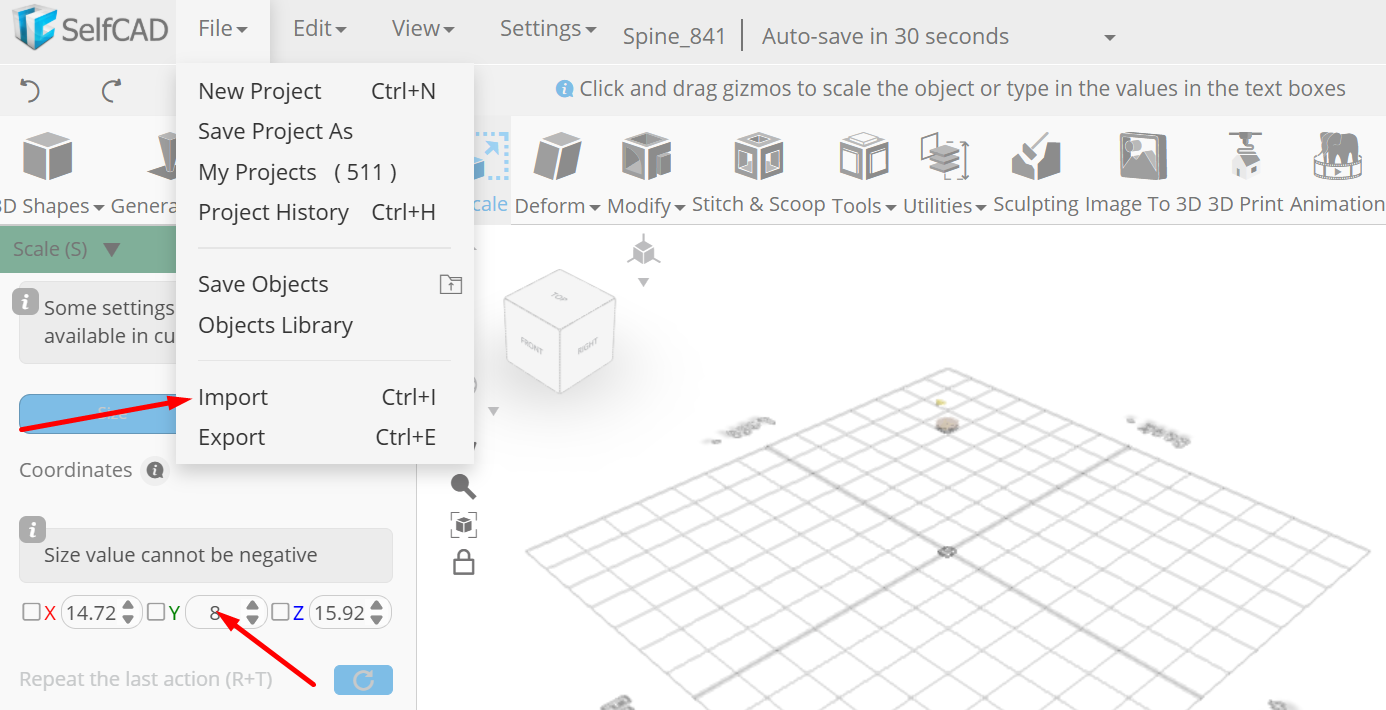Open the View menu
1386x710 pixels.
(x=422, y=29)
